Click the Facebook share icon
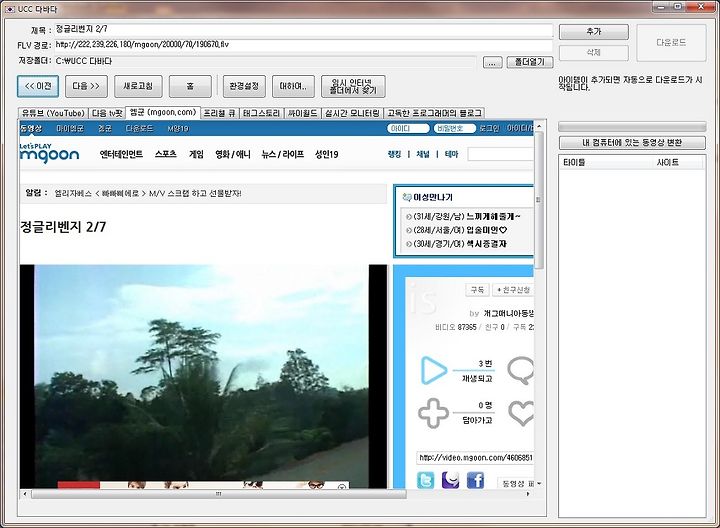 click(x=476, y=480)
